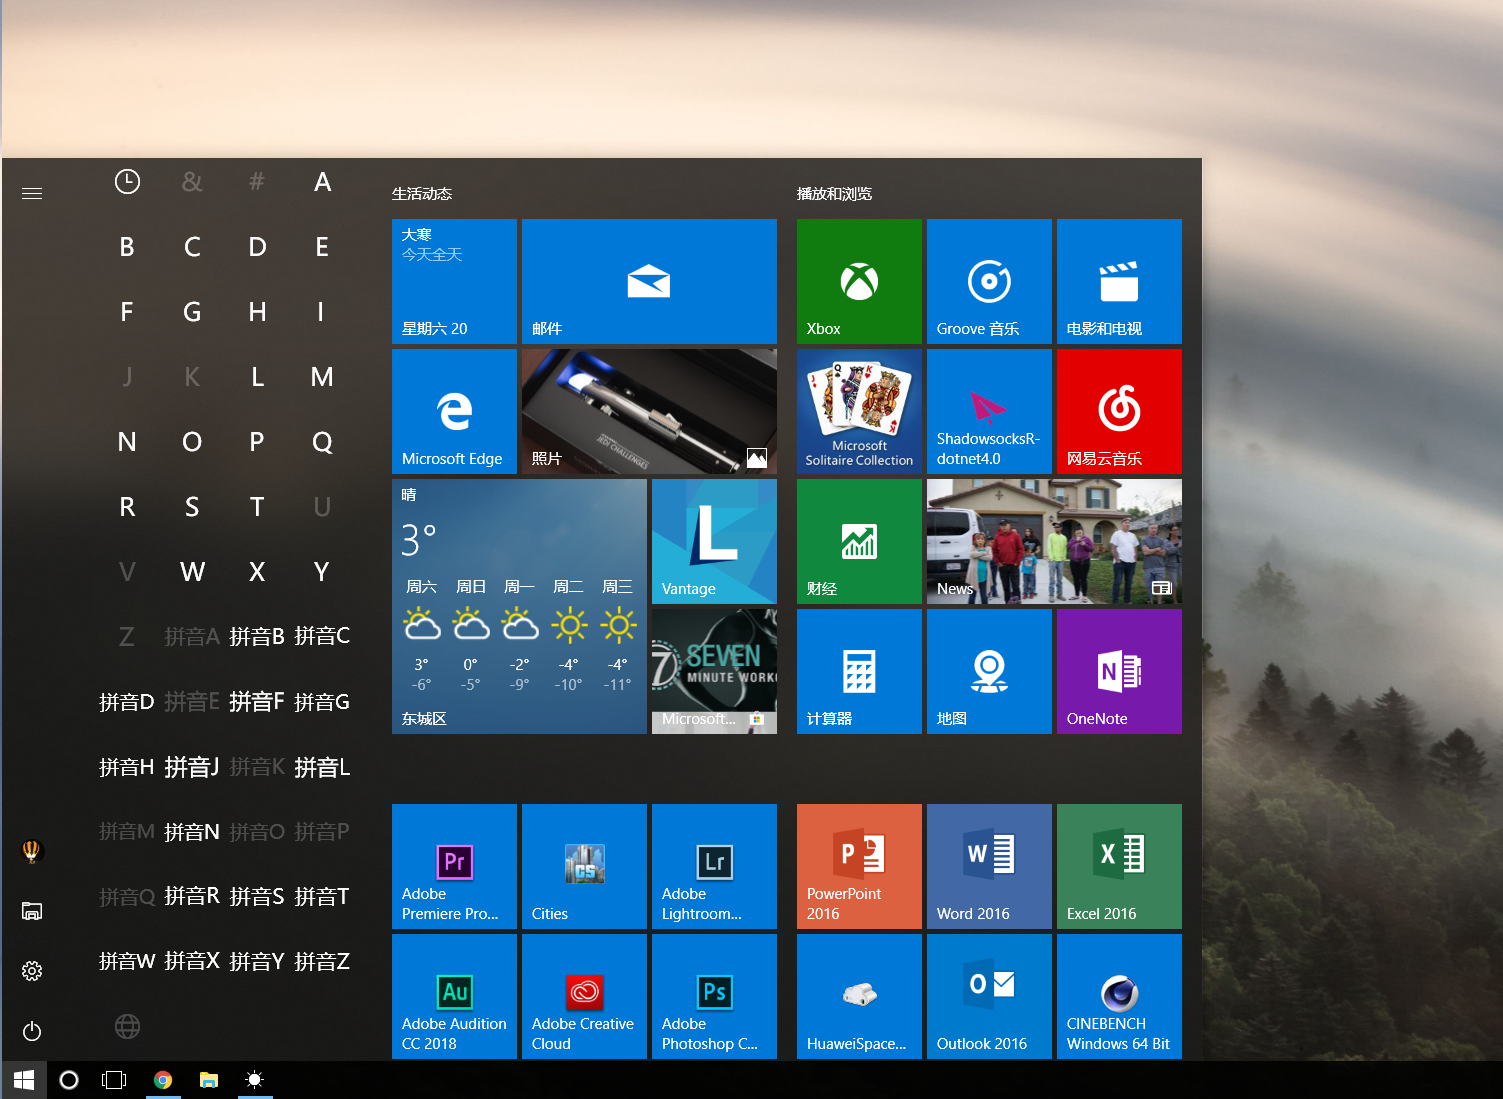The width and height of the screenshot is (1503, 1099).
Task: Open CINEBENCH Windows 64 Bit tile
Action: pyautogui.click(x=1119, y=996)
